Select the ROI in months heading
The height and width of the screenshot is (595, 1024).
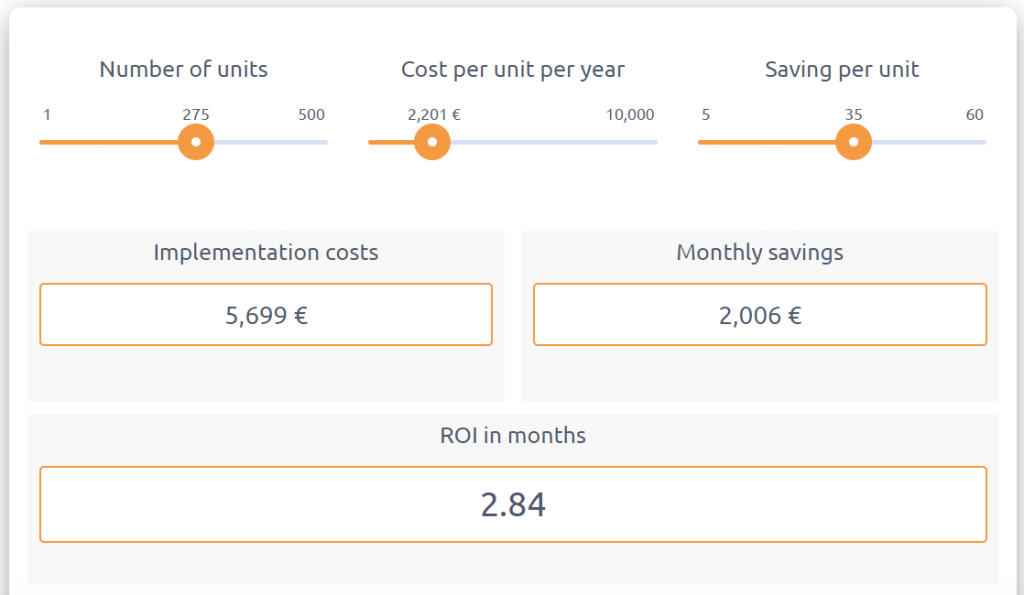tap(512, 436)
